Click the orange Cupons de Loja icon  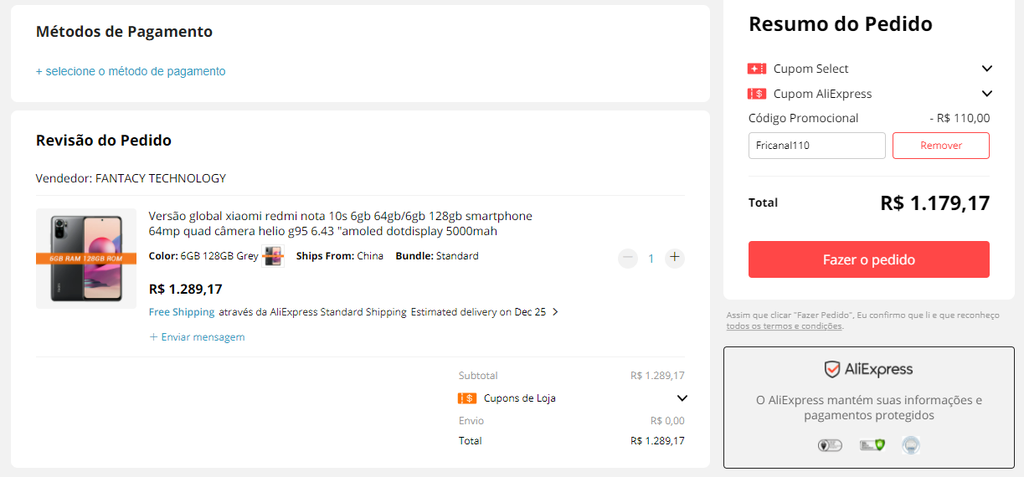point(468,398)
